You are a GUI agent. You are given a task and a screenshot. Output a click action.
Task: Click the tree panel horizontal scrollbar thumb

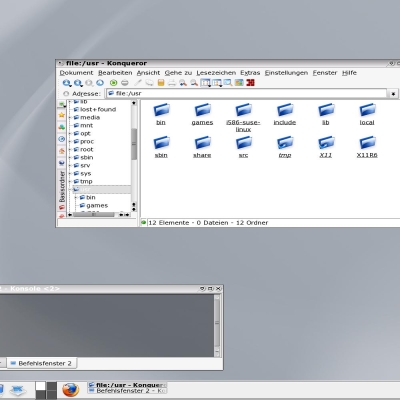(94, 215)
